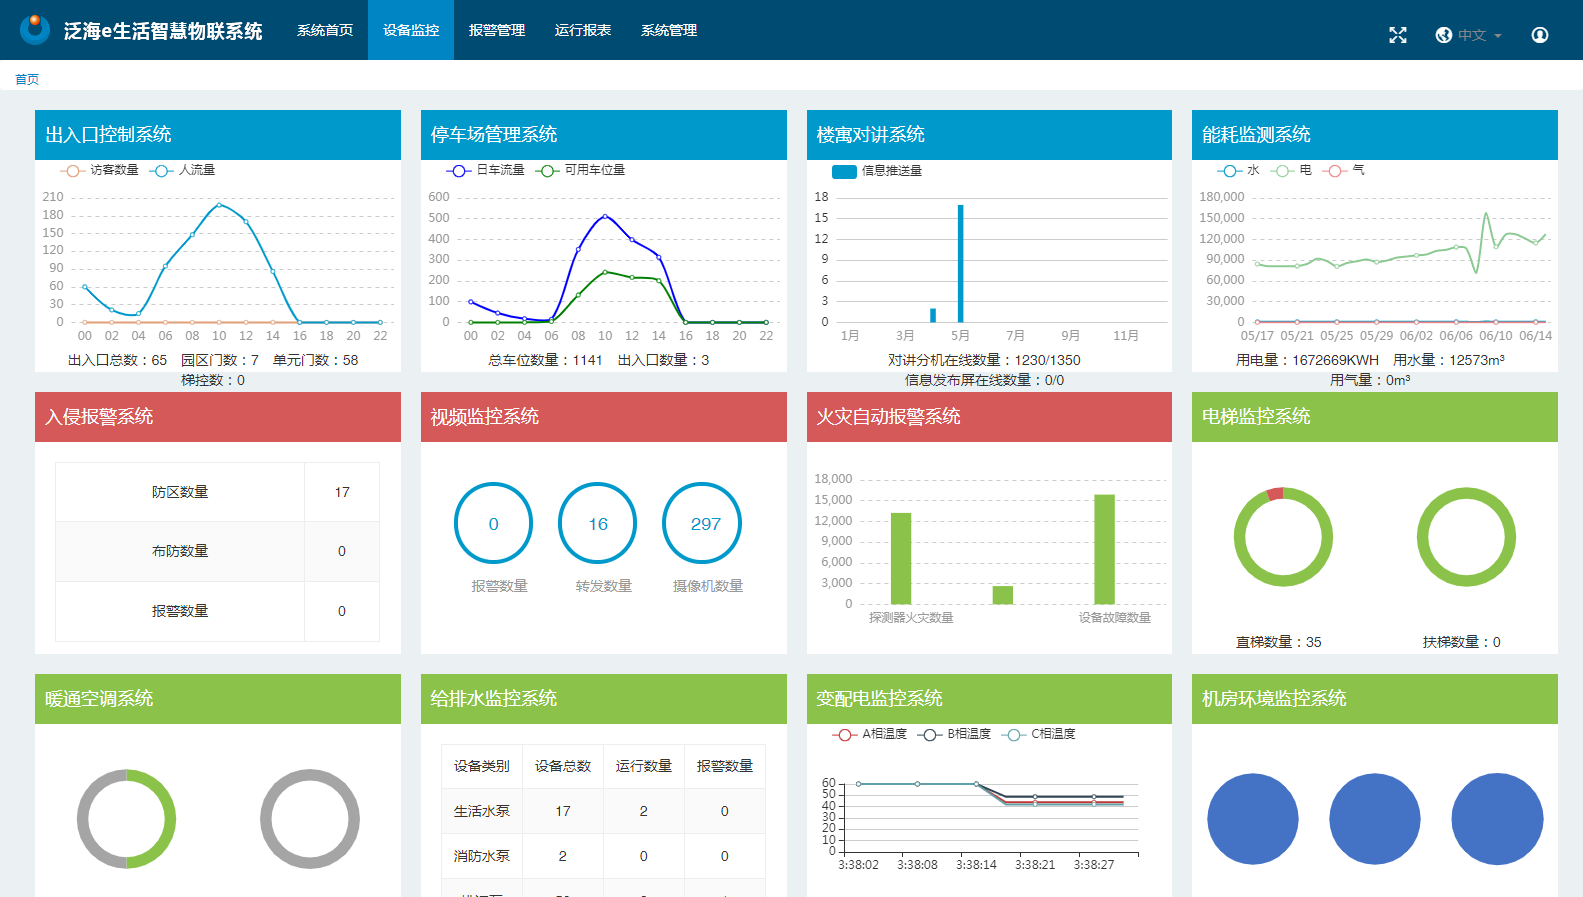Image resolution: width=1583 pixels, height=897 pixels.
Task: Click the 转发数量 circle showing 16
Action: [x=598, y=523]
